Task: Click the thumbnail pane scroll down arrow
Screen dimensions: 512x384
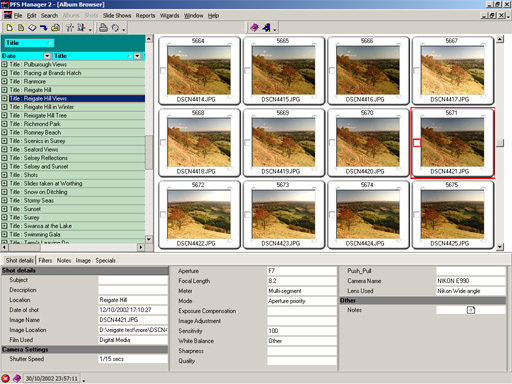Action: pos(500,247)
